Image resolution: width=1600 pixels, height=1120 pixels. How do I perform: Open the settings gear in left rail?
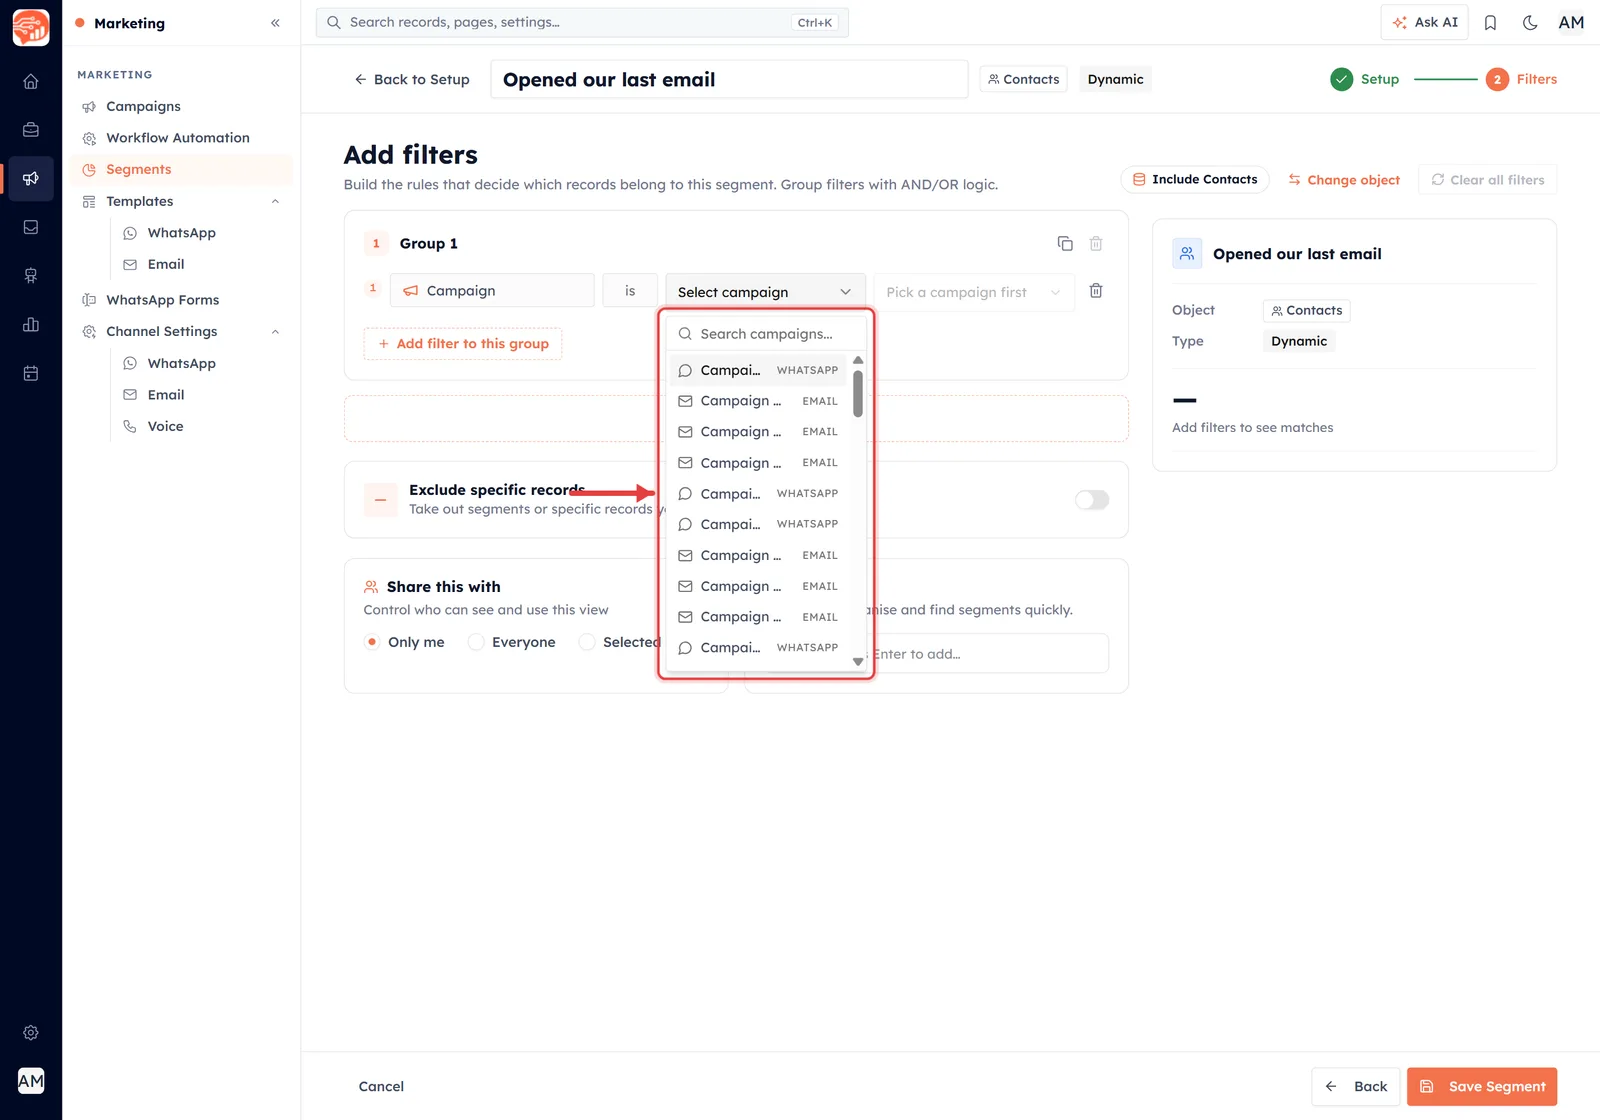[31, 1032]
